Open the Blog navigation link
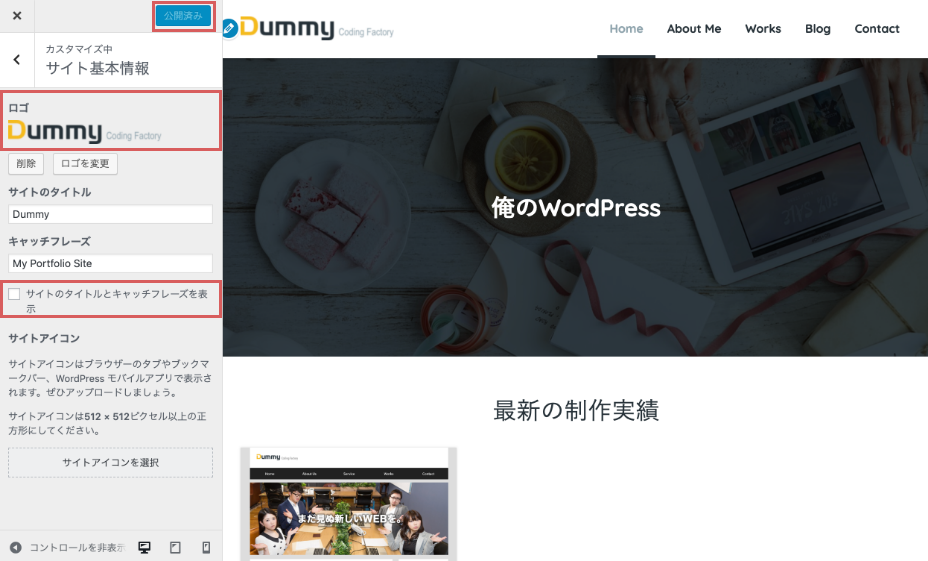This screenshot has height=561, width=928. point(817,29)
